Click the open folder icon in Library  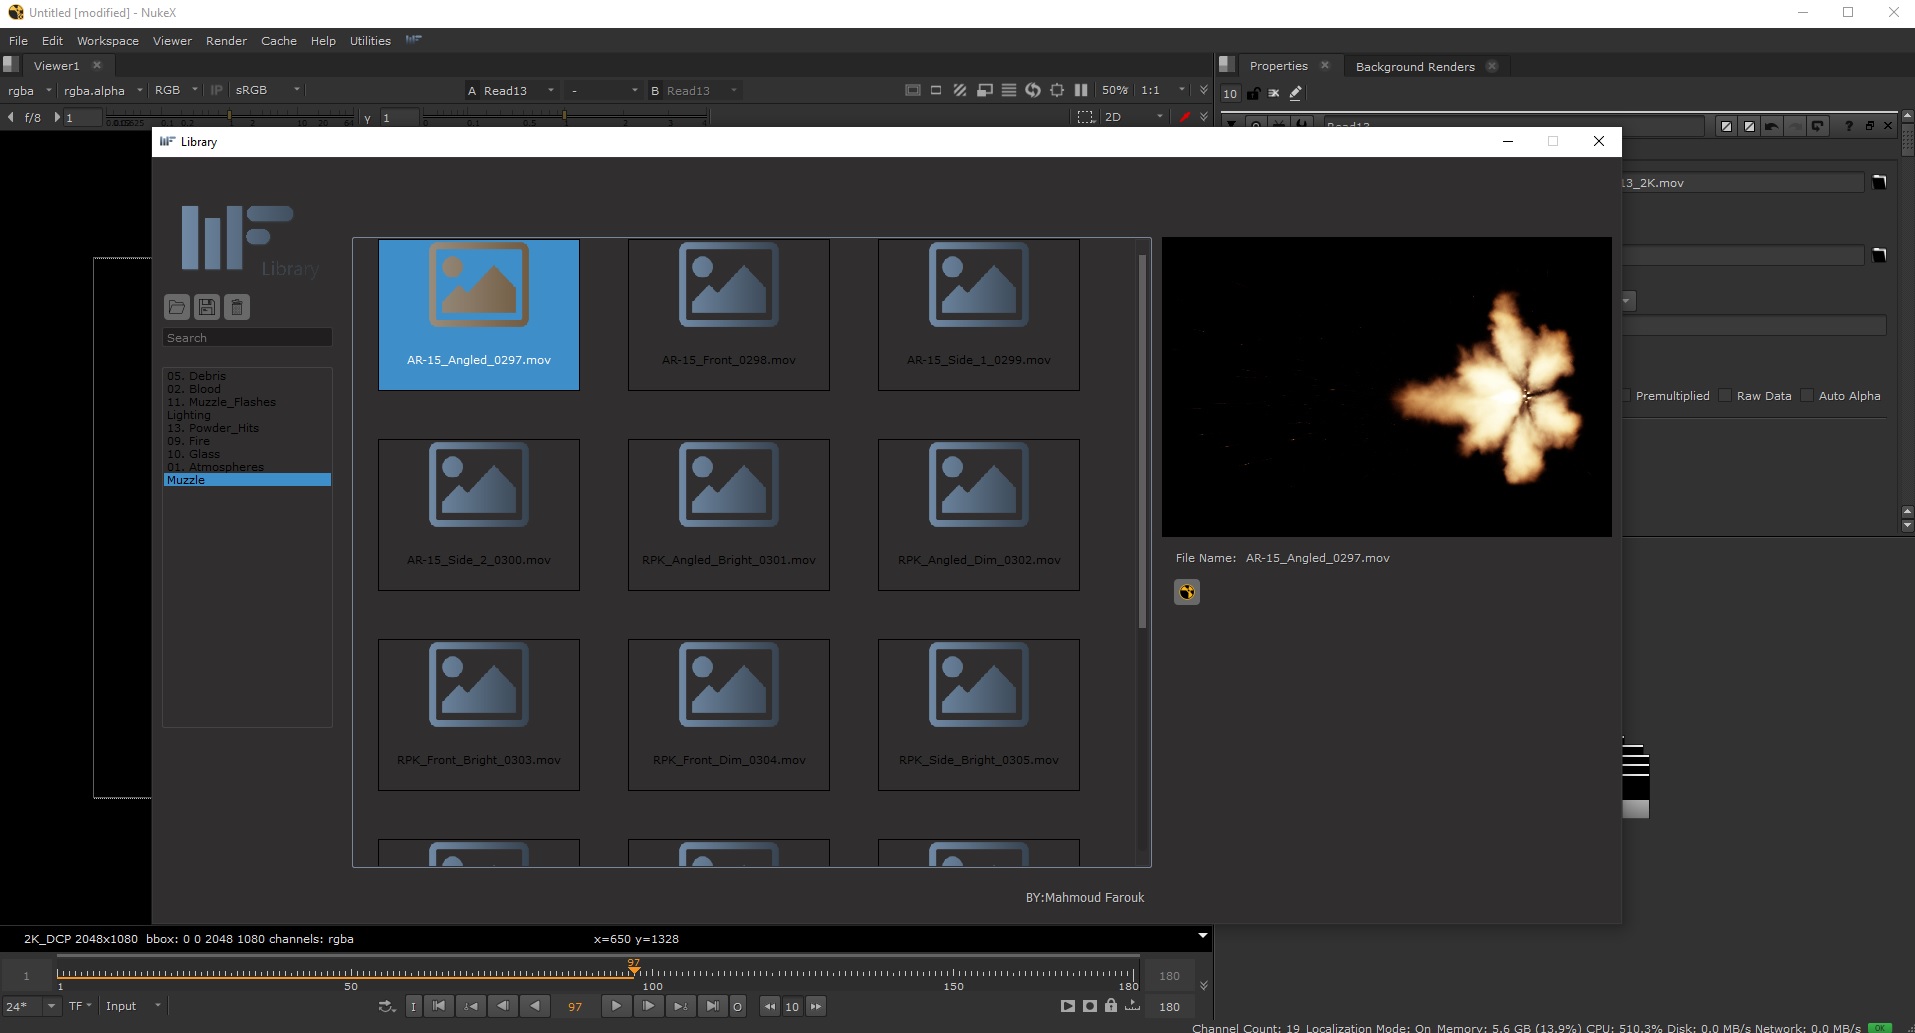click(177, 307)
